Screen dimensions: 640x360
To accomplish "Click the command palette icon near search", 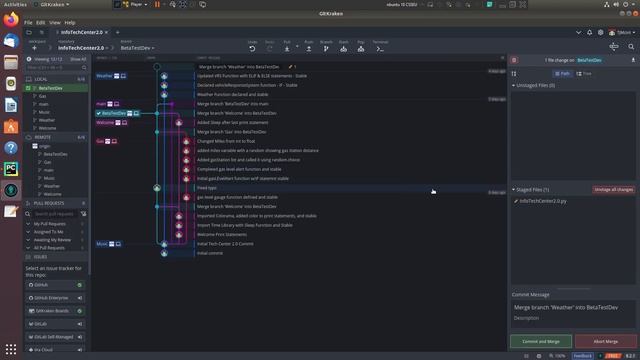I will coord(613,47).
